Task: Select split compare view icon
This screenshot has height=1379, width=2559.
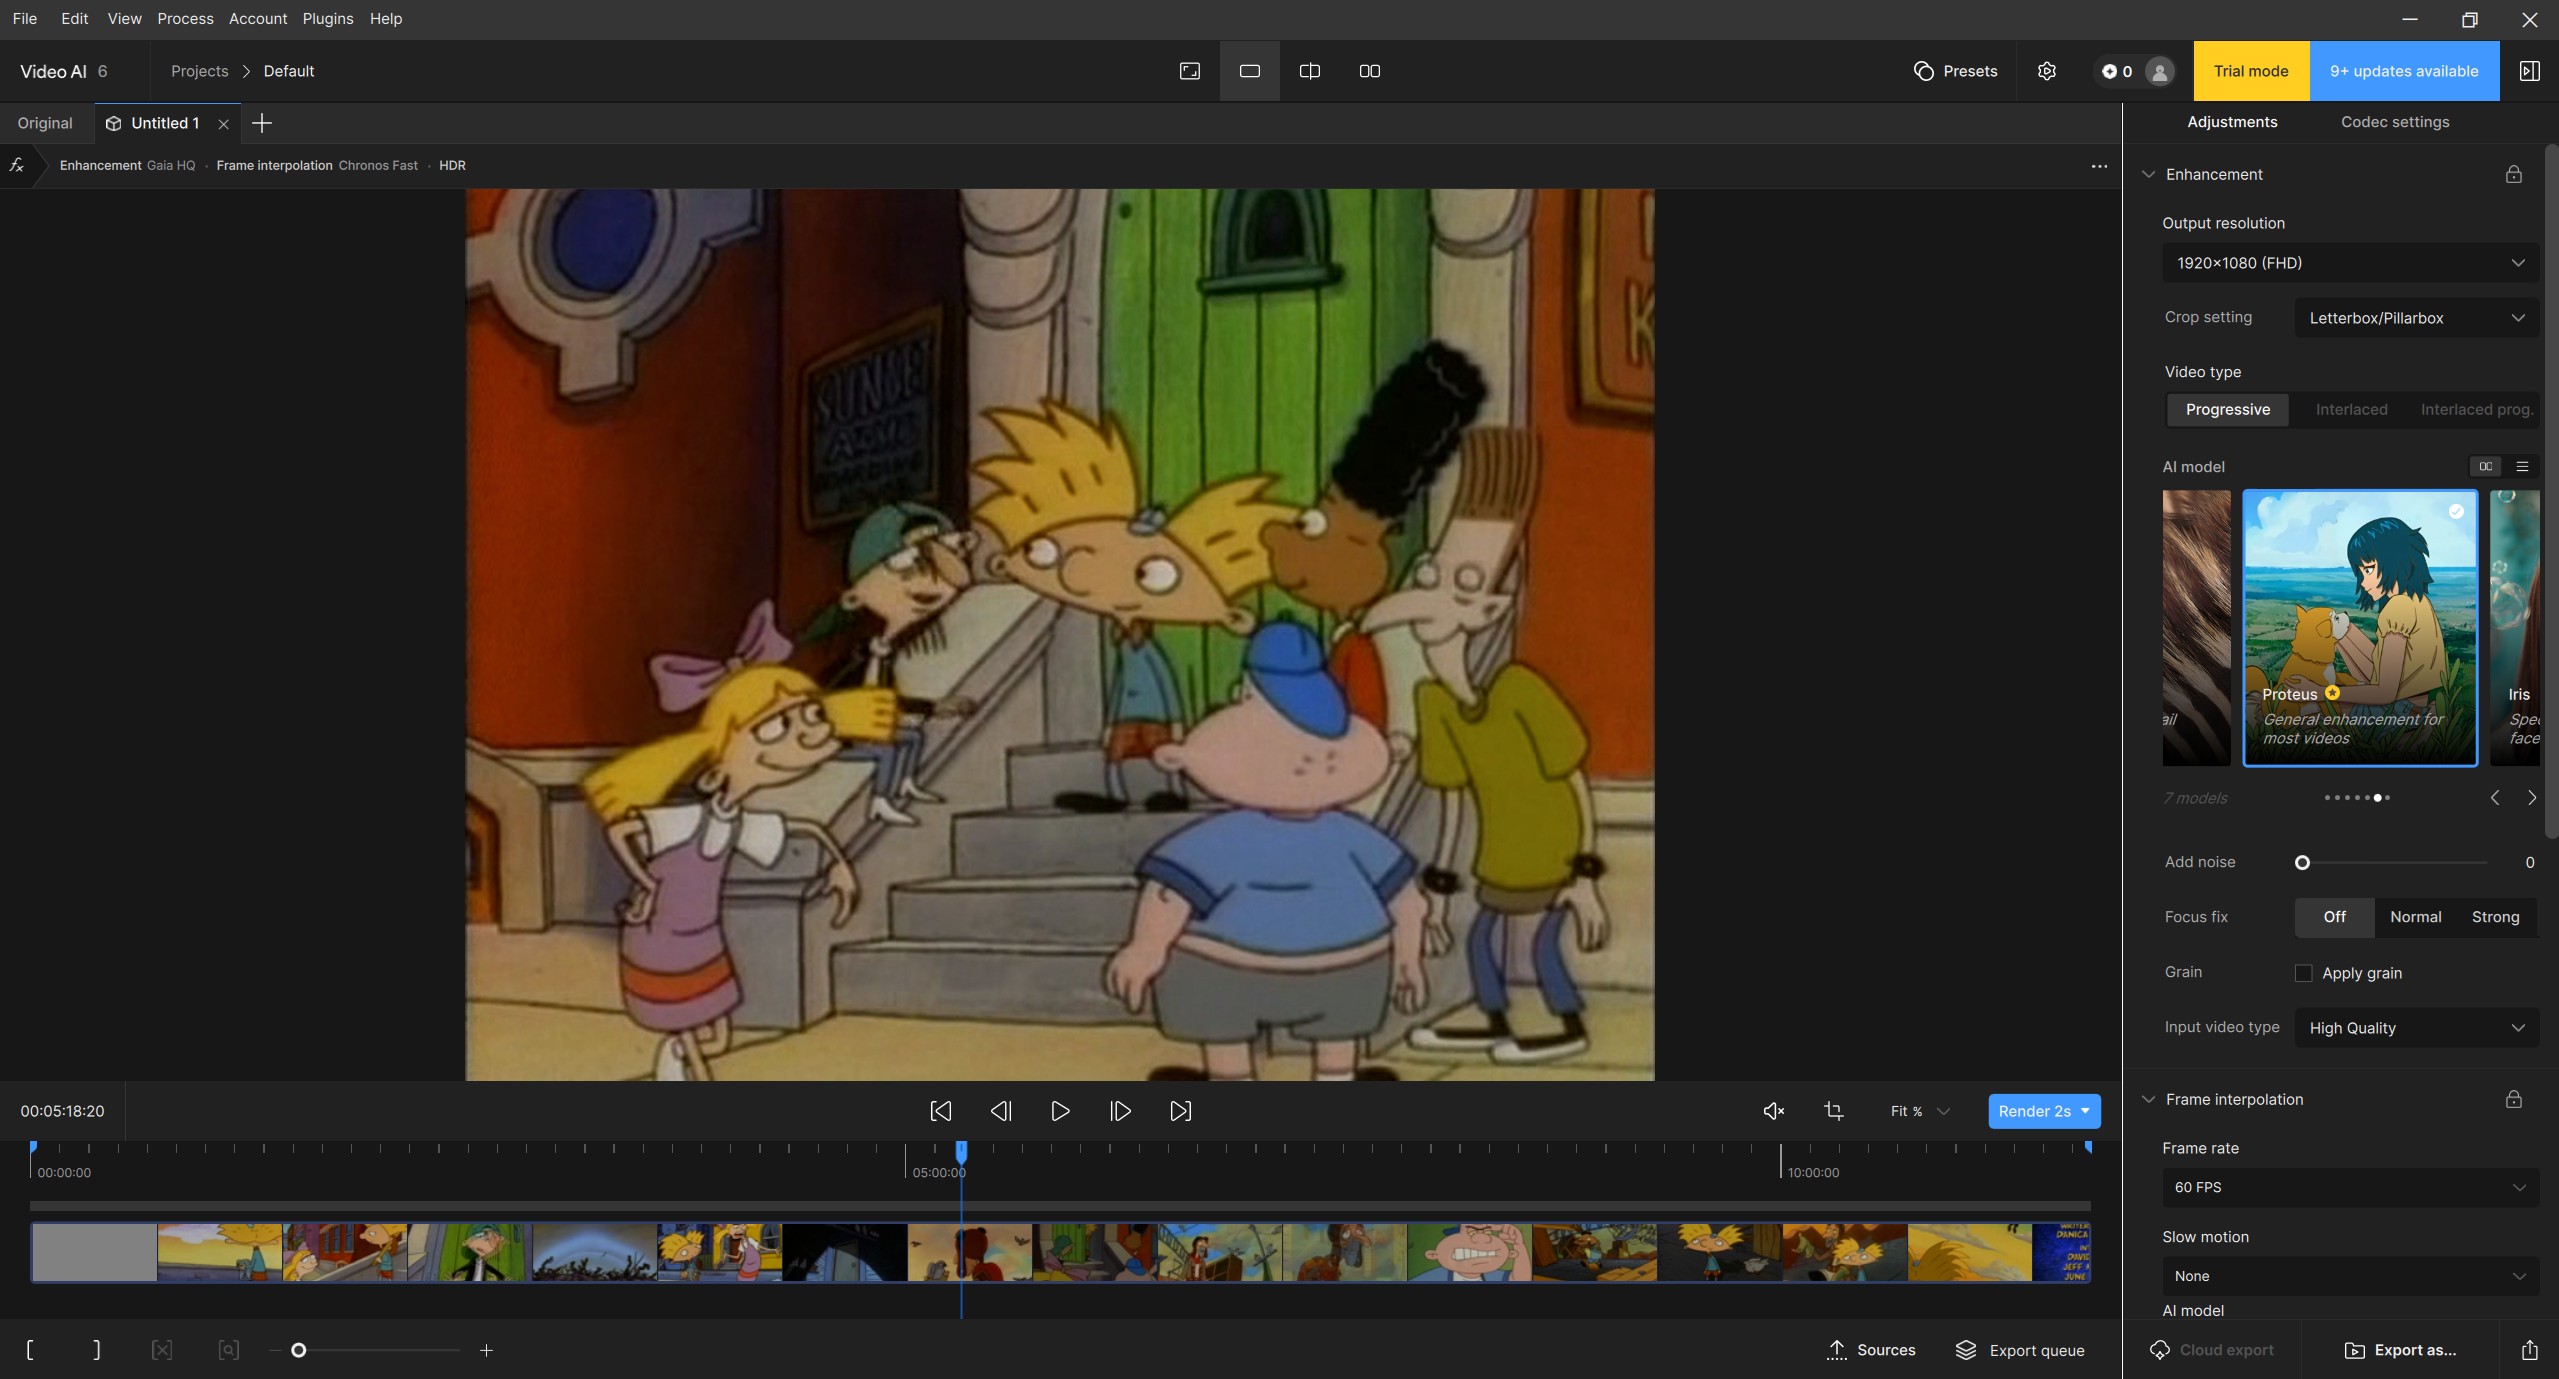Action: point(1309,71)
